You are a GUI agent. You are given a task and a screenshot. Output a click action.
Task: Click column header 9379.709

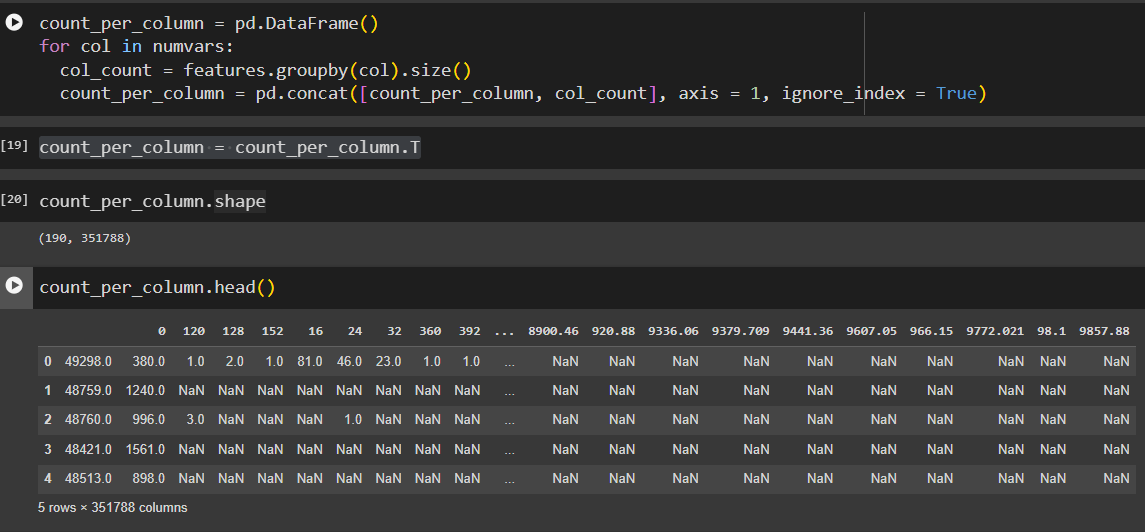[x=740, y=331]
